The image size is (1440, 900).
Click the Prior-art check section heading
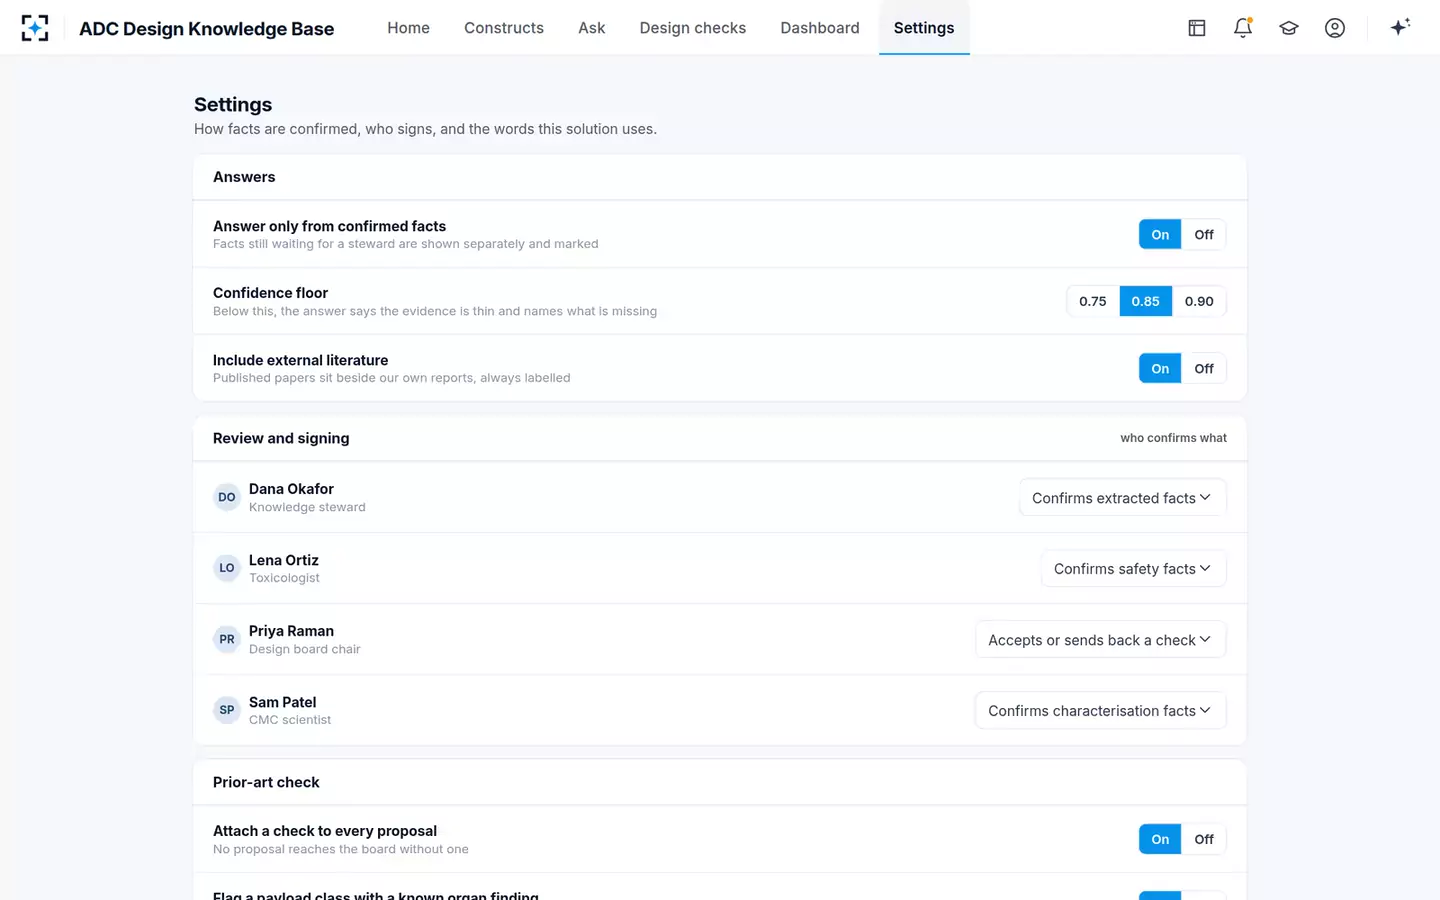click(266, 782)
